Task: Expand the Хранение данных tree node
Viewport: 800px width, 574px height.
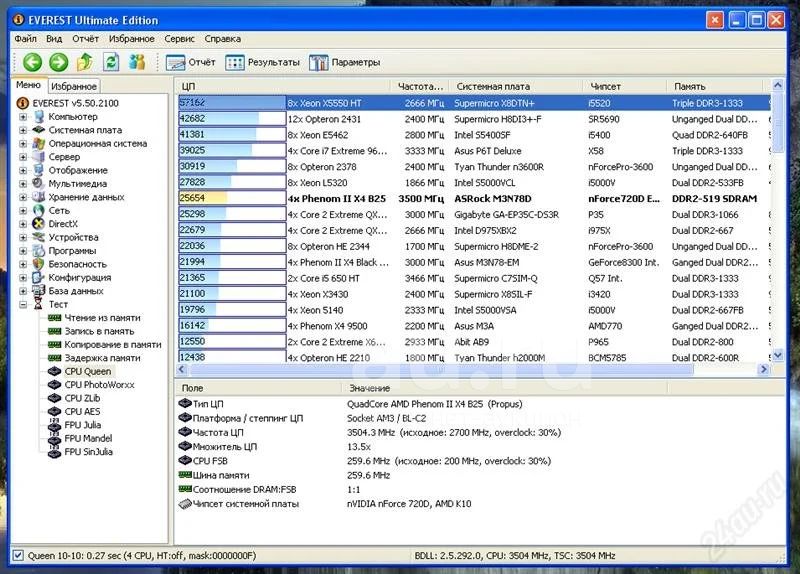Action: click(23, 197)
